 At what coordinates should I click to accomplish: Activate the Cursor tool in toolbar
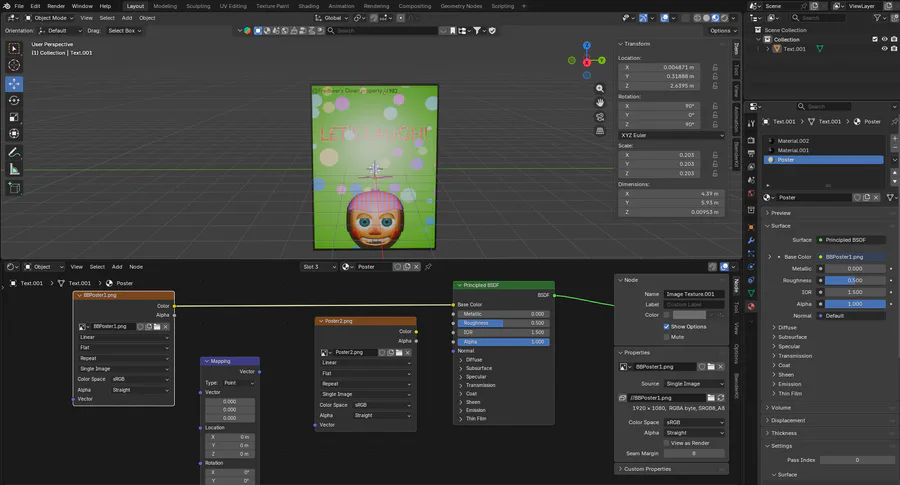click(15, 65)
